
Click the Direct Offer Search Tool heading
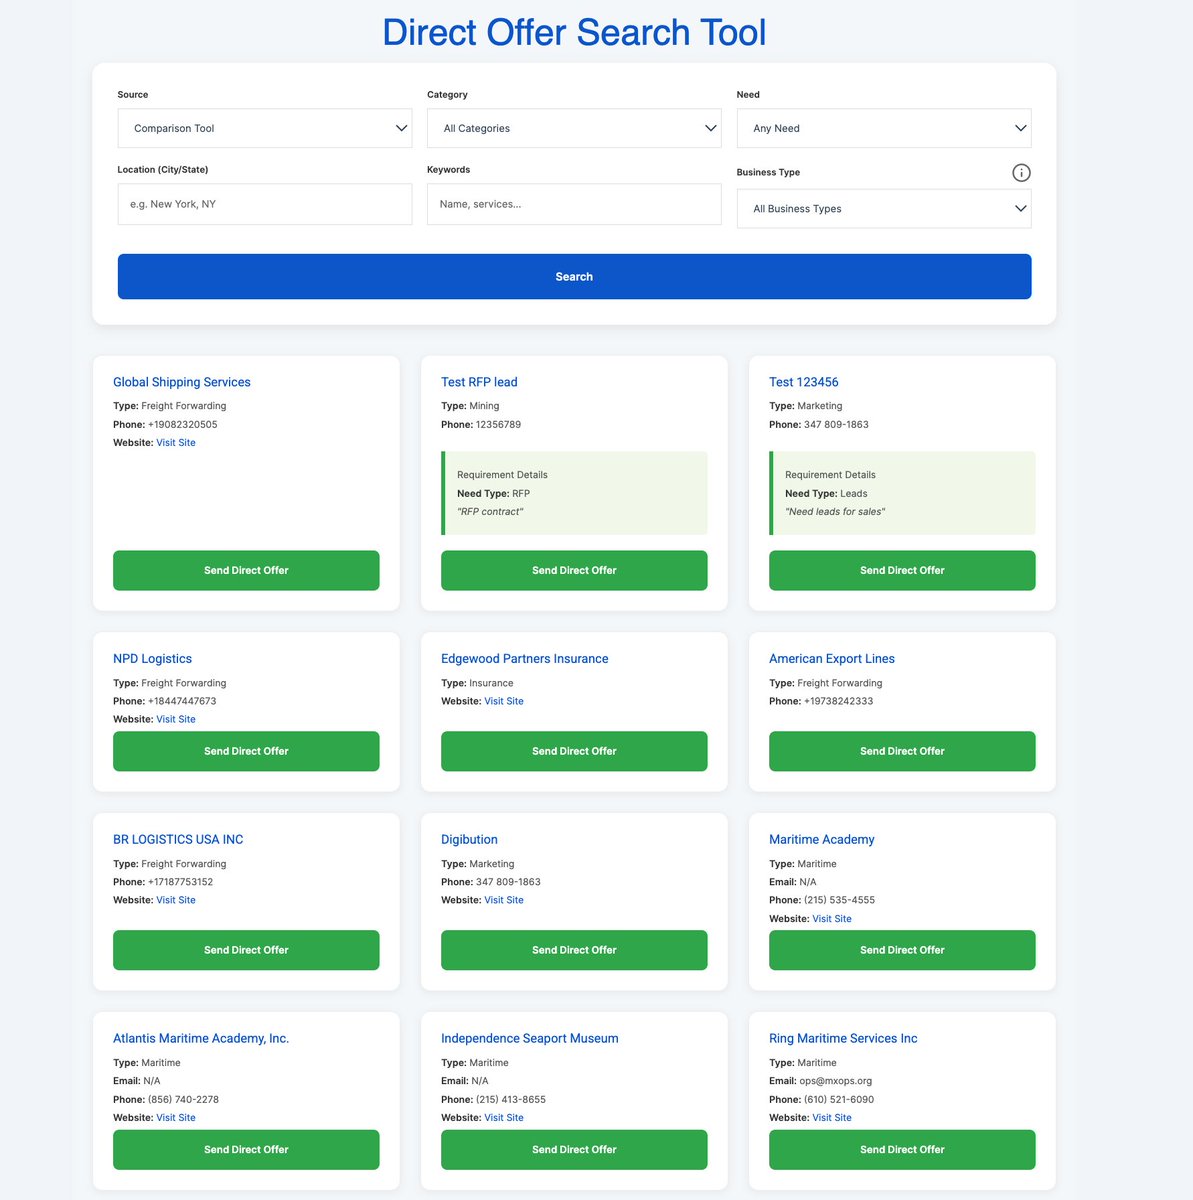tap(574, 33)
